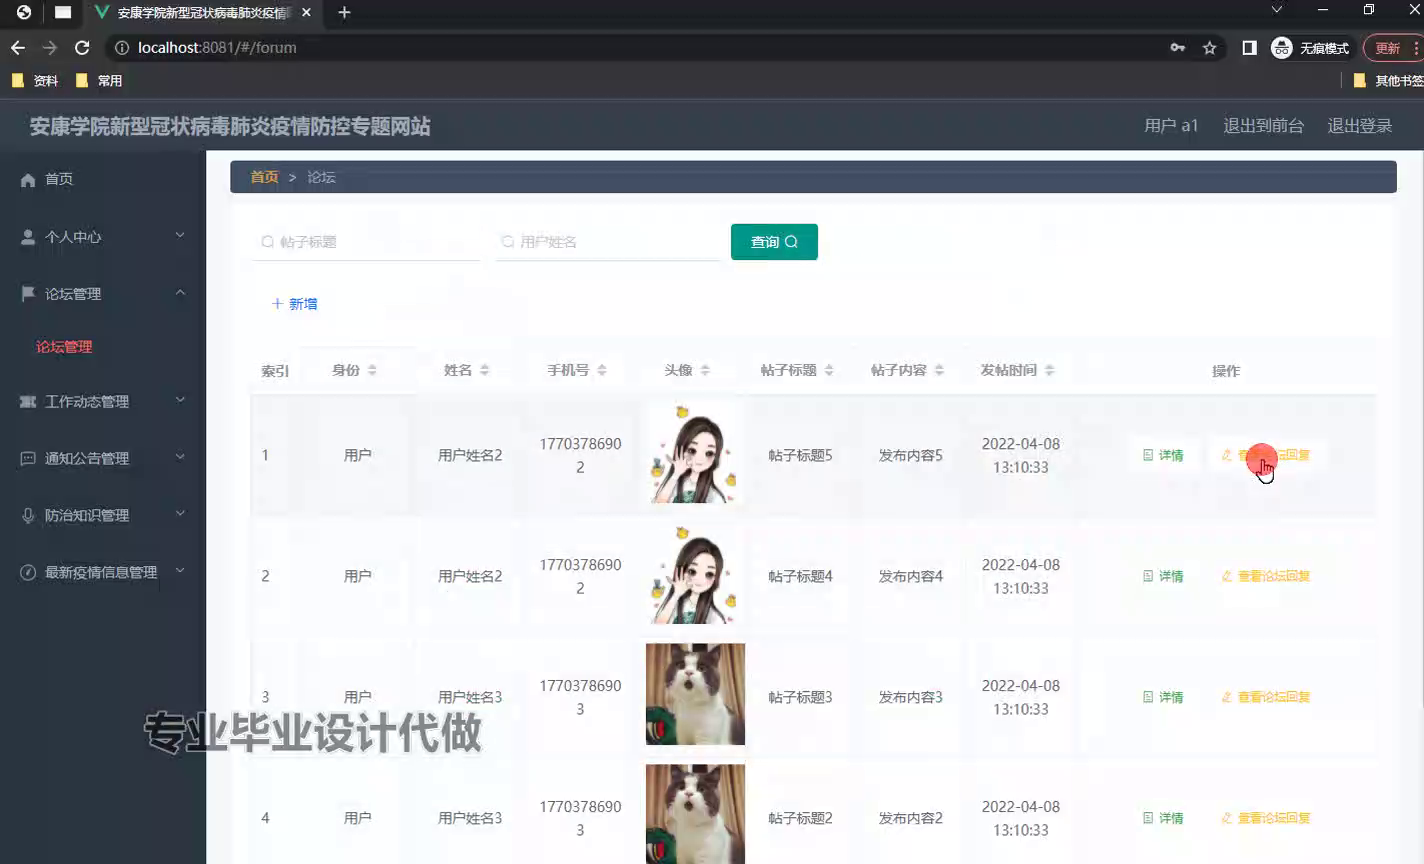Expand the 通知公告管理 sidebar menu
This screenshot has width=1424, height=864.
coord(103,458)
